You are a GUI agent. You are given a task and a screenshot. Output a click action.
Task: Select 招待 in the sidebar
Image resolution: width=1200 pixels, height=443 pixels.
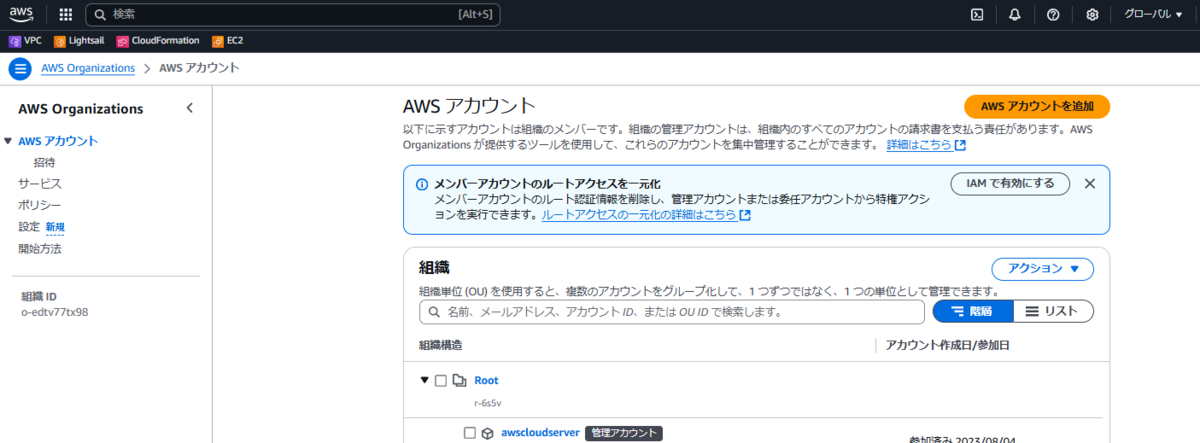[x=44, y=162]
